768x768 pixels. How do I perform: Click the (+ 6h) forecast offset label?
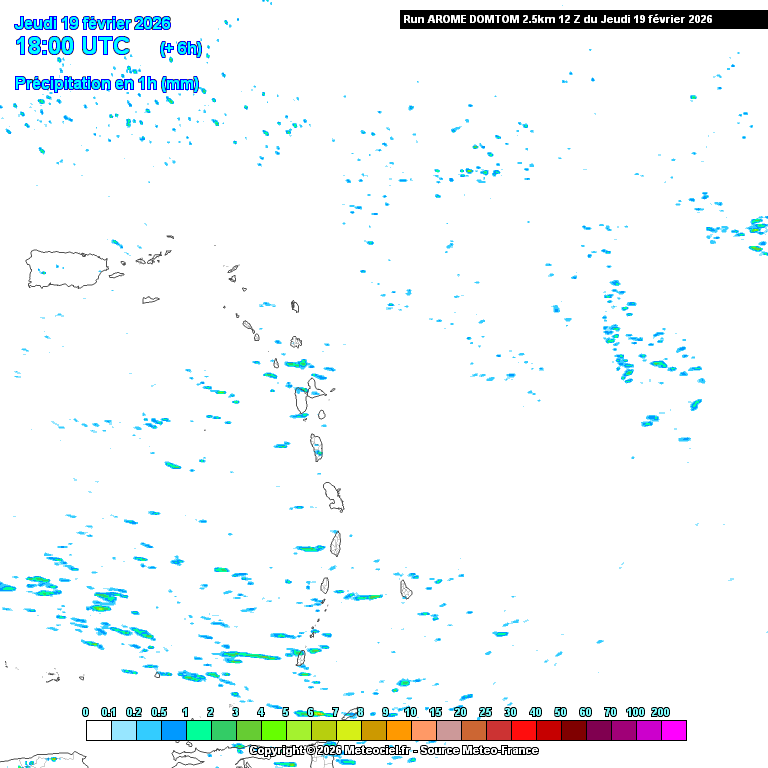[180, 48]
